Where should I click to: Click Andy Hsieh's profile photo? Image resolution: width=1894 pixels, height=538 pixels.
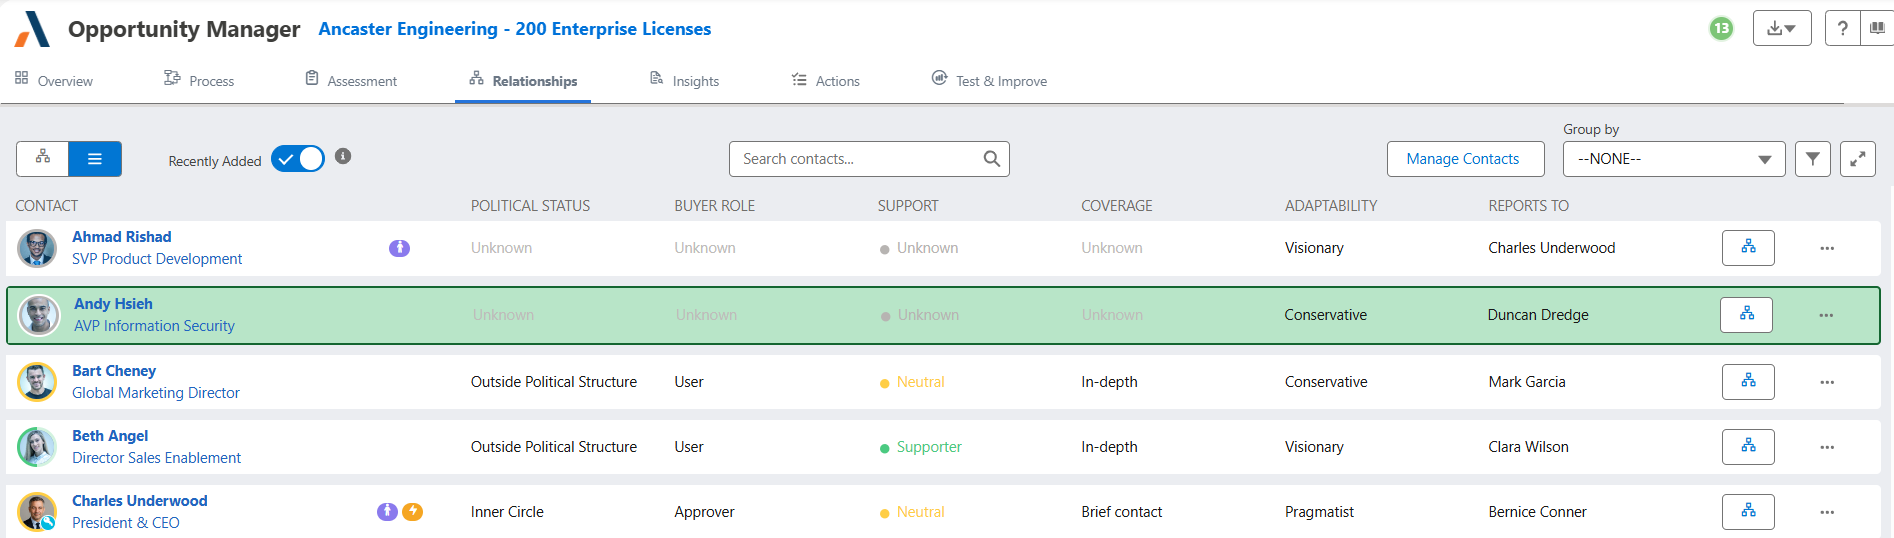tap(40, 315)
